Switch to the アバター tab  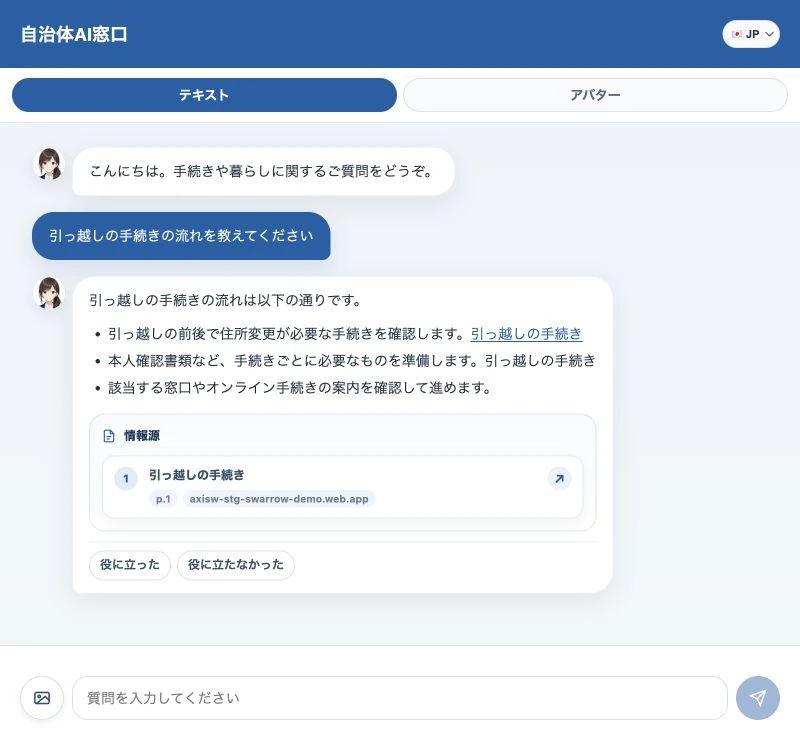click(x=595, y=95)
